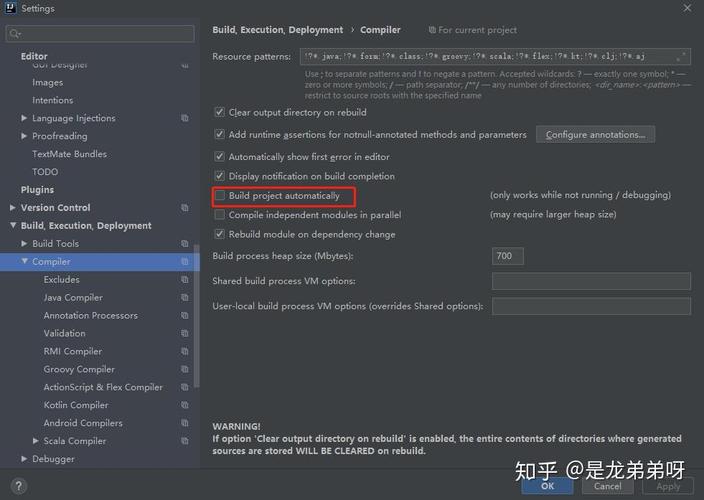The height and width of the screenshot is (500, 704).
Task: Click the project-level icon beside Kotlin Compiler
Action: point(185,405)
